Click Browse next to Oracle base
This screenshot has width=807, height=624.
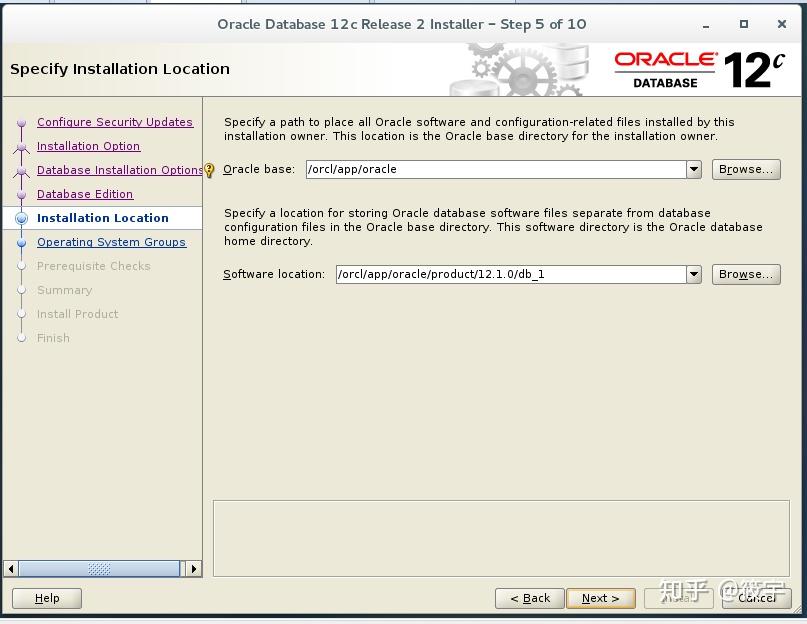[x=745, y=169]
